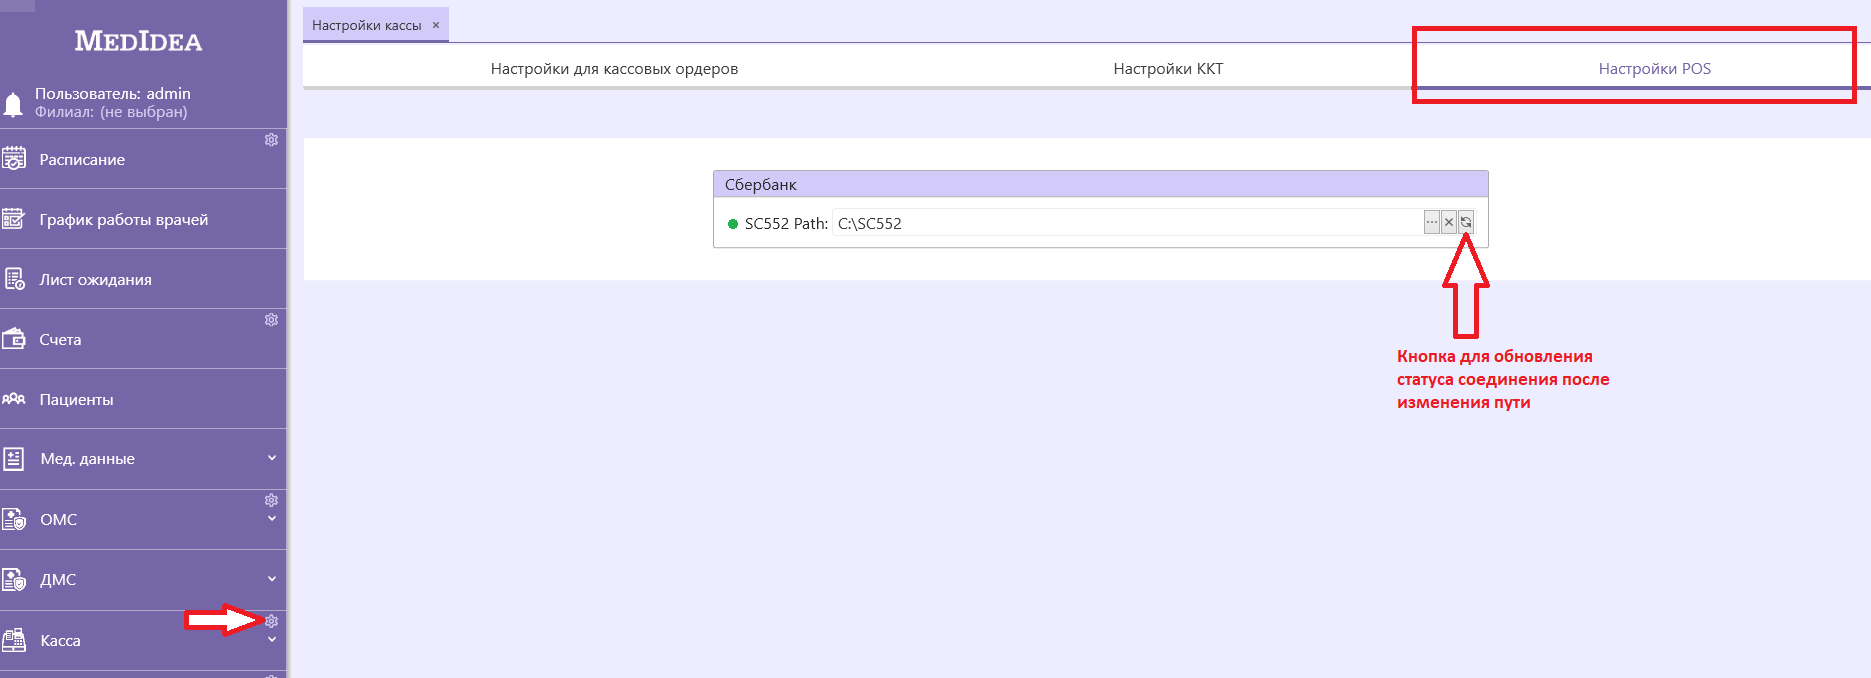Select the Настройки POS tab
Viewport: 1871px width, 678px height.
(1654, 69)
